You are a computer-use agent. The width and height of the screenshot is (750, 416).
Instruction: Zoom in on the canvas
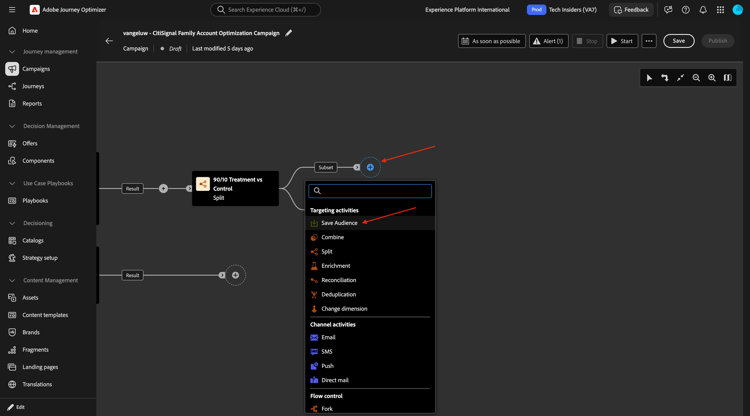(x=712, y=77)
